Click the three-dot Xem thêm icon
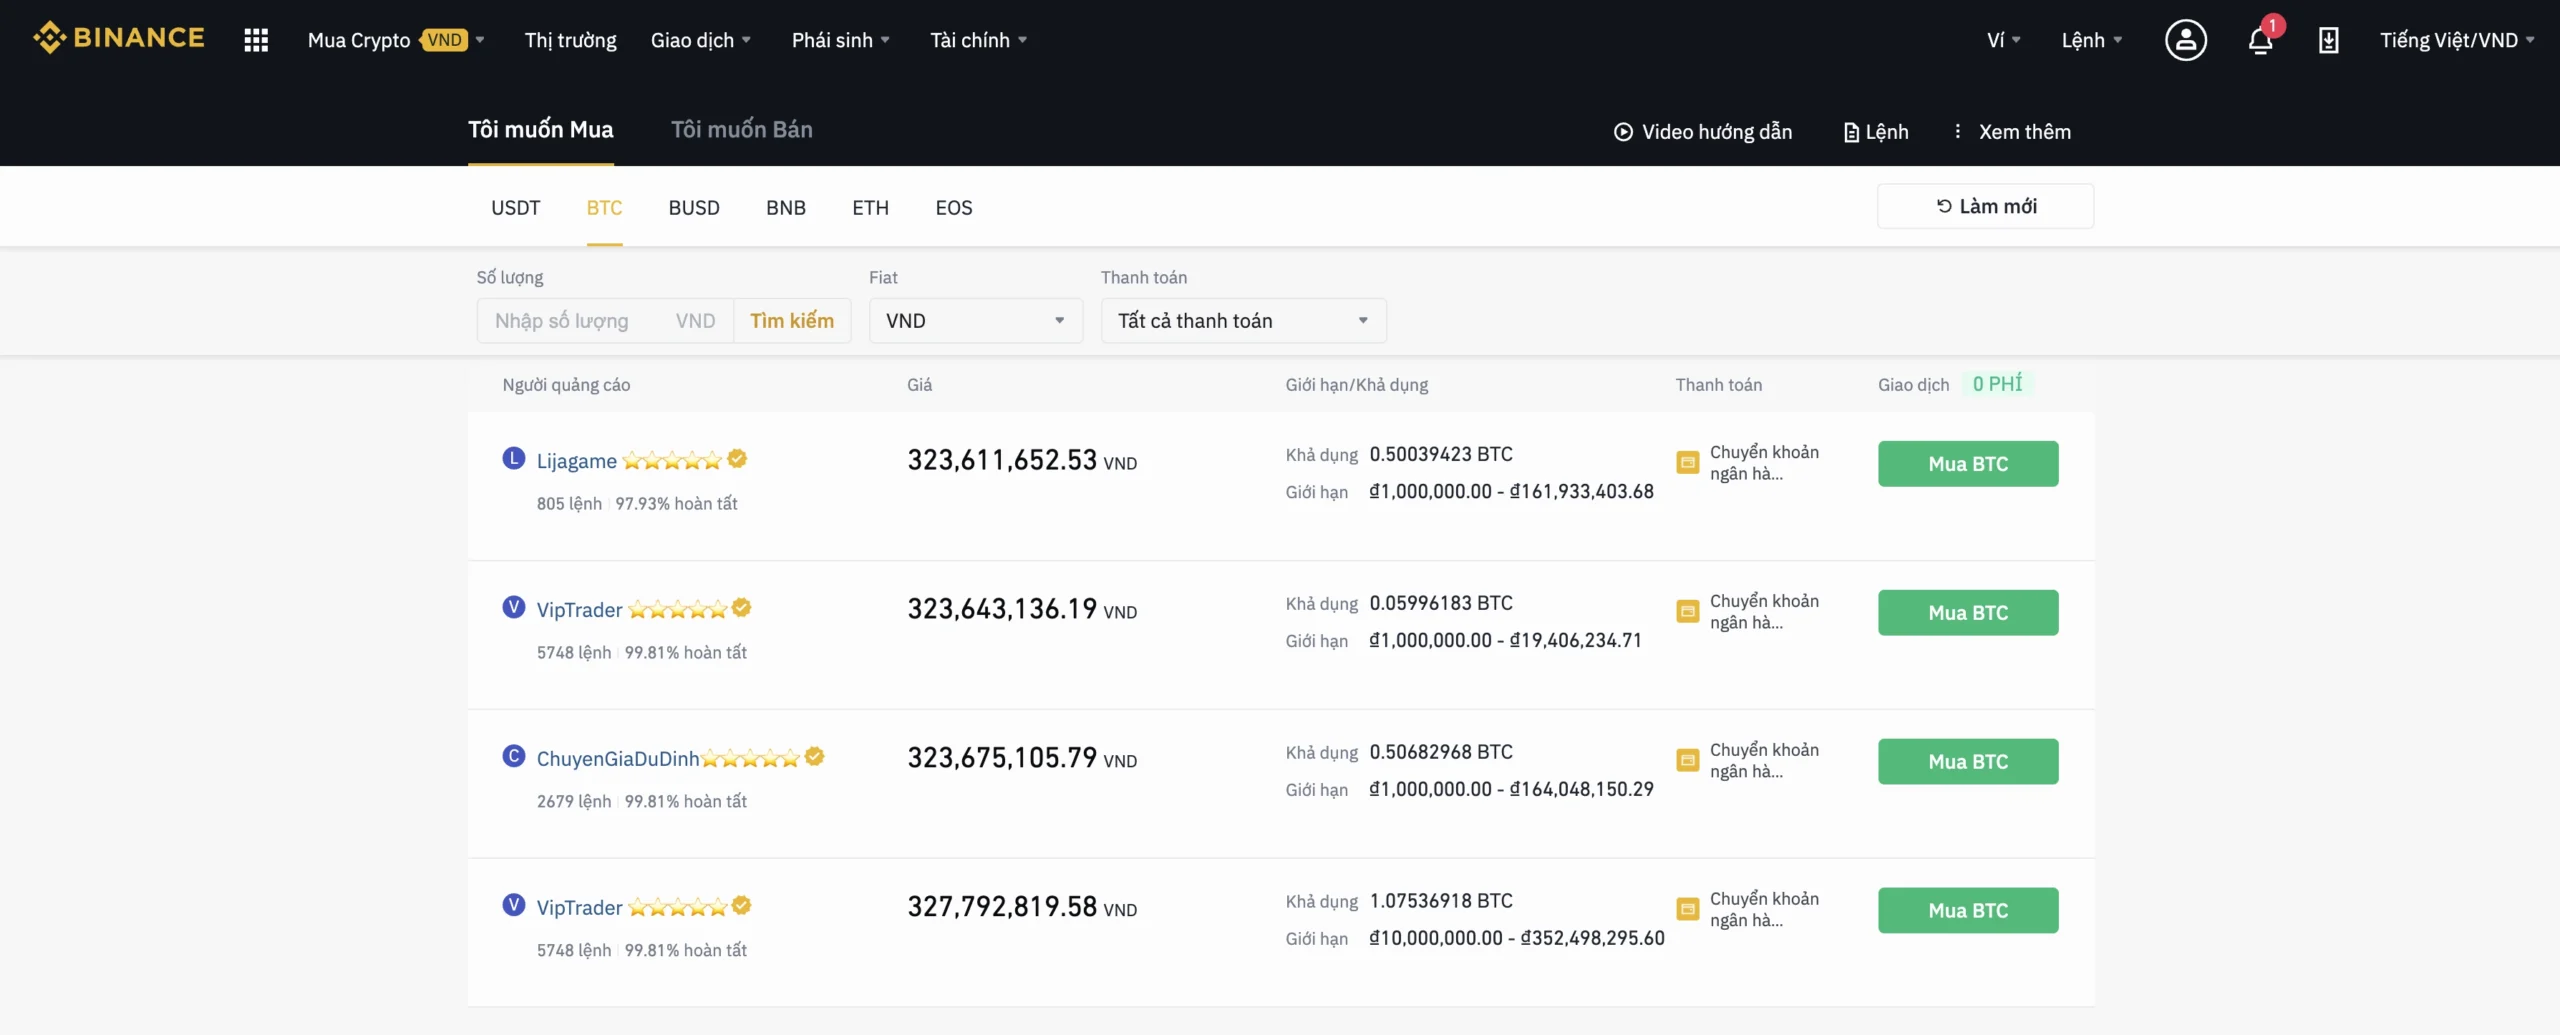2560x1035 pixels. click(x=1957, y=131)
